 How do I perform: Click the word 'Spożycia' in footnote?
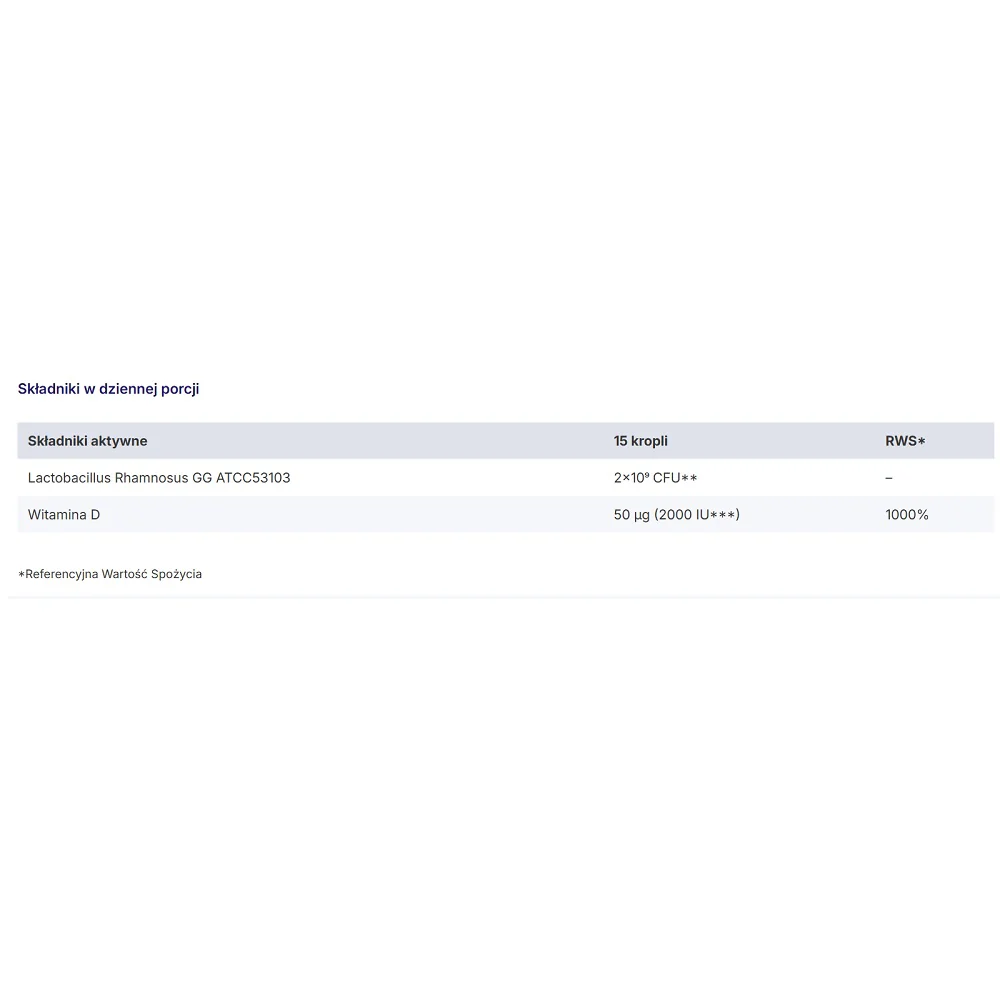(x=177, y=574)
